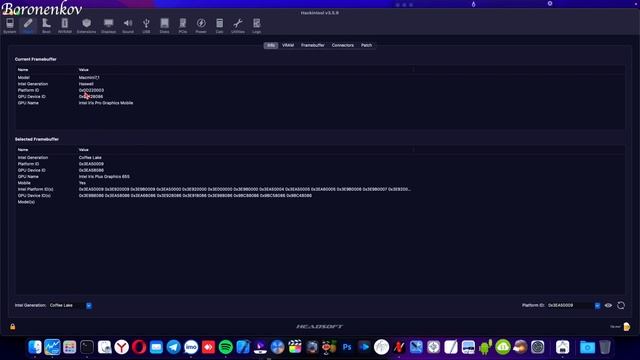Open the Displays toolbar section
Screen dimensions: 640x360
(x=108, y=25)
